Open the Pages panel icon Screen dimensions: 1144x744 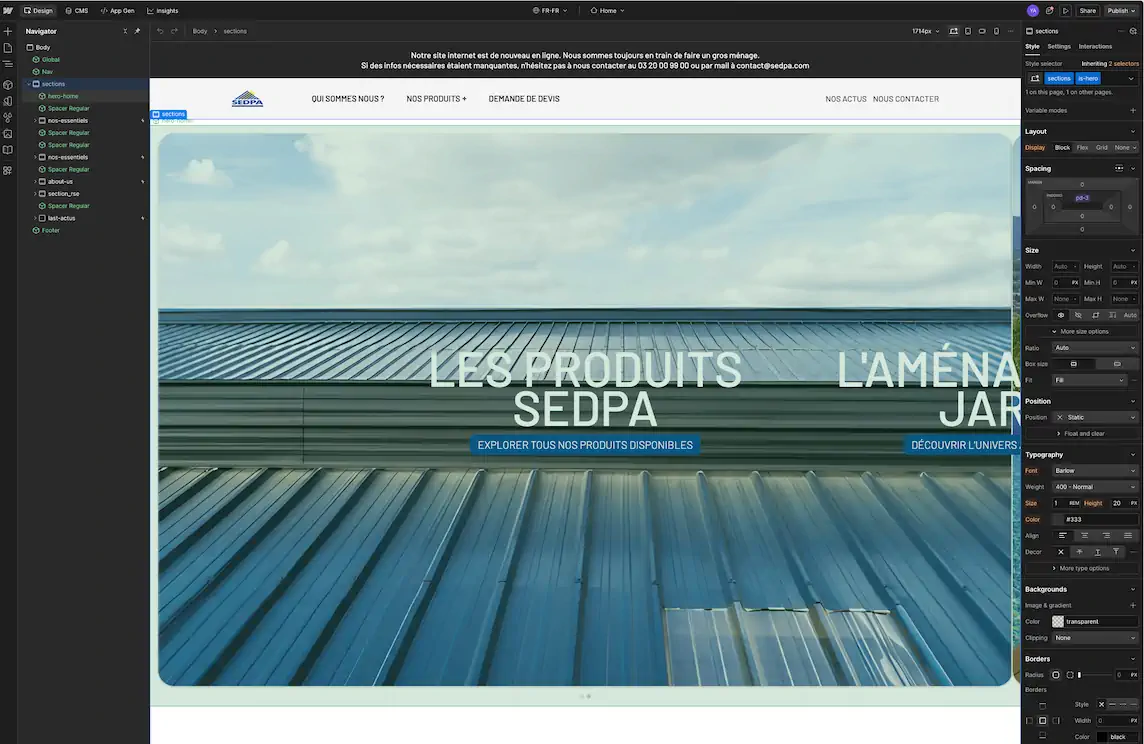(8, 48)
